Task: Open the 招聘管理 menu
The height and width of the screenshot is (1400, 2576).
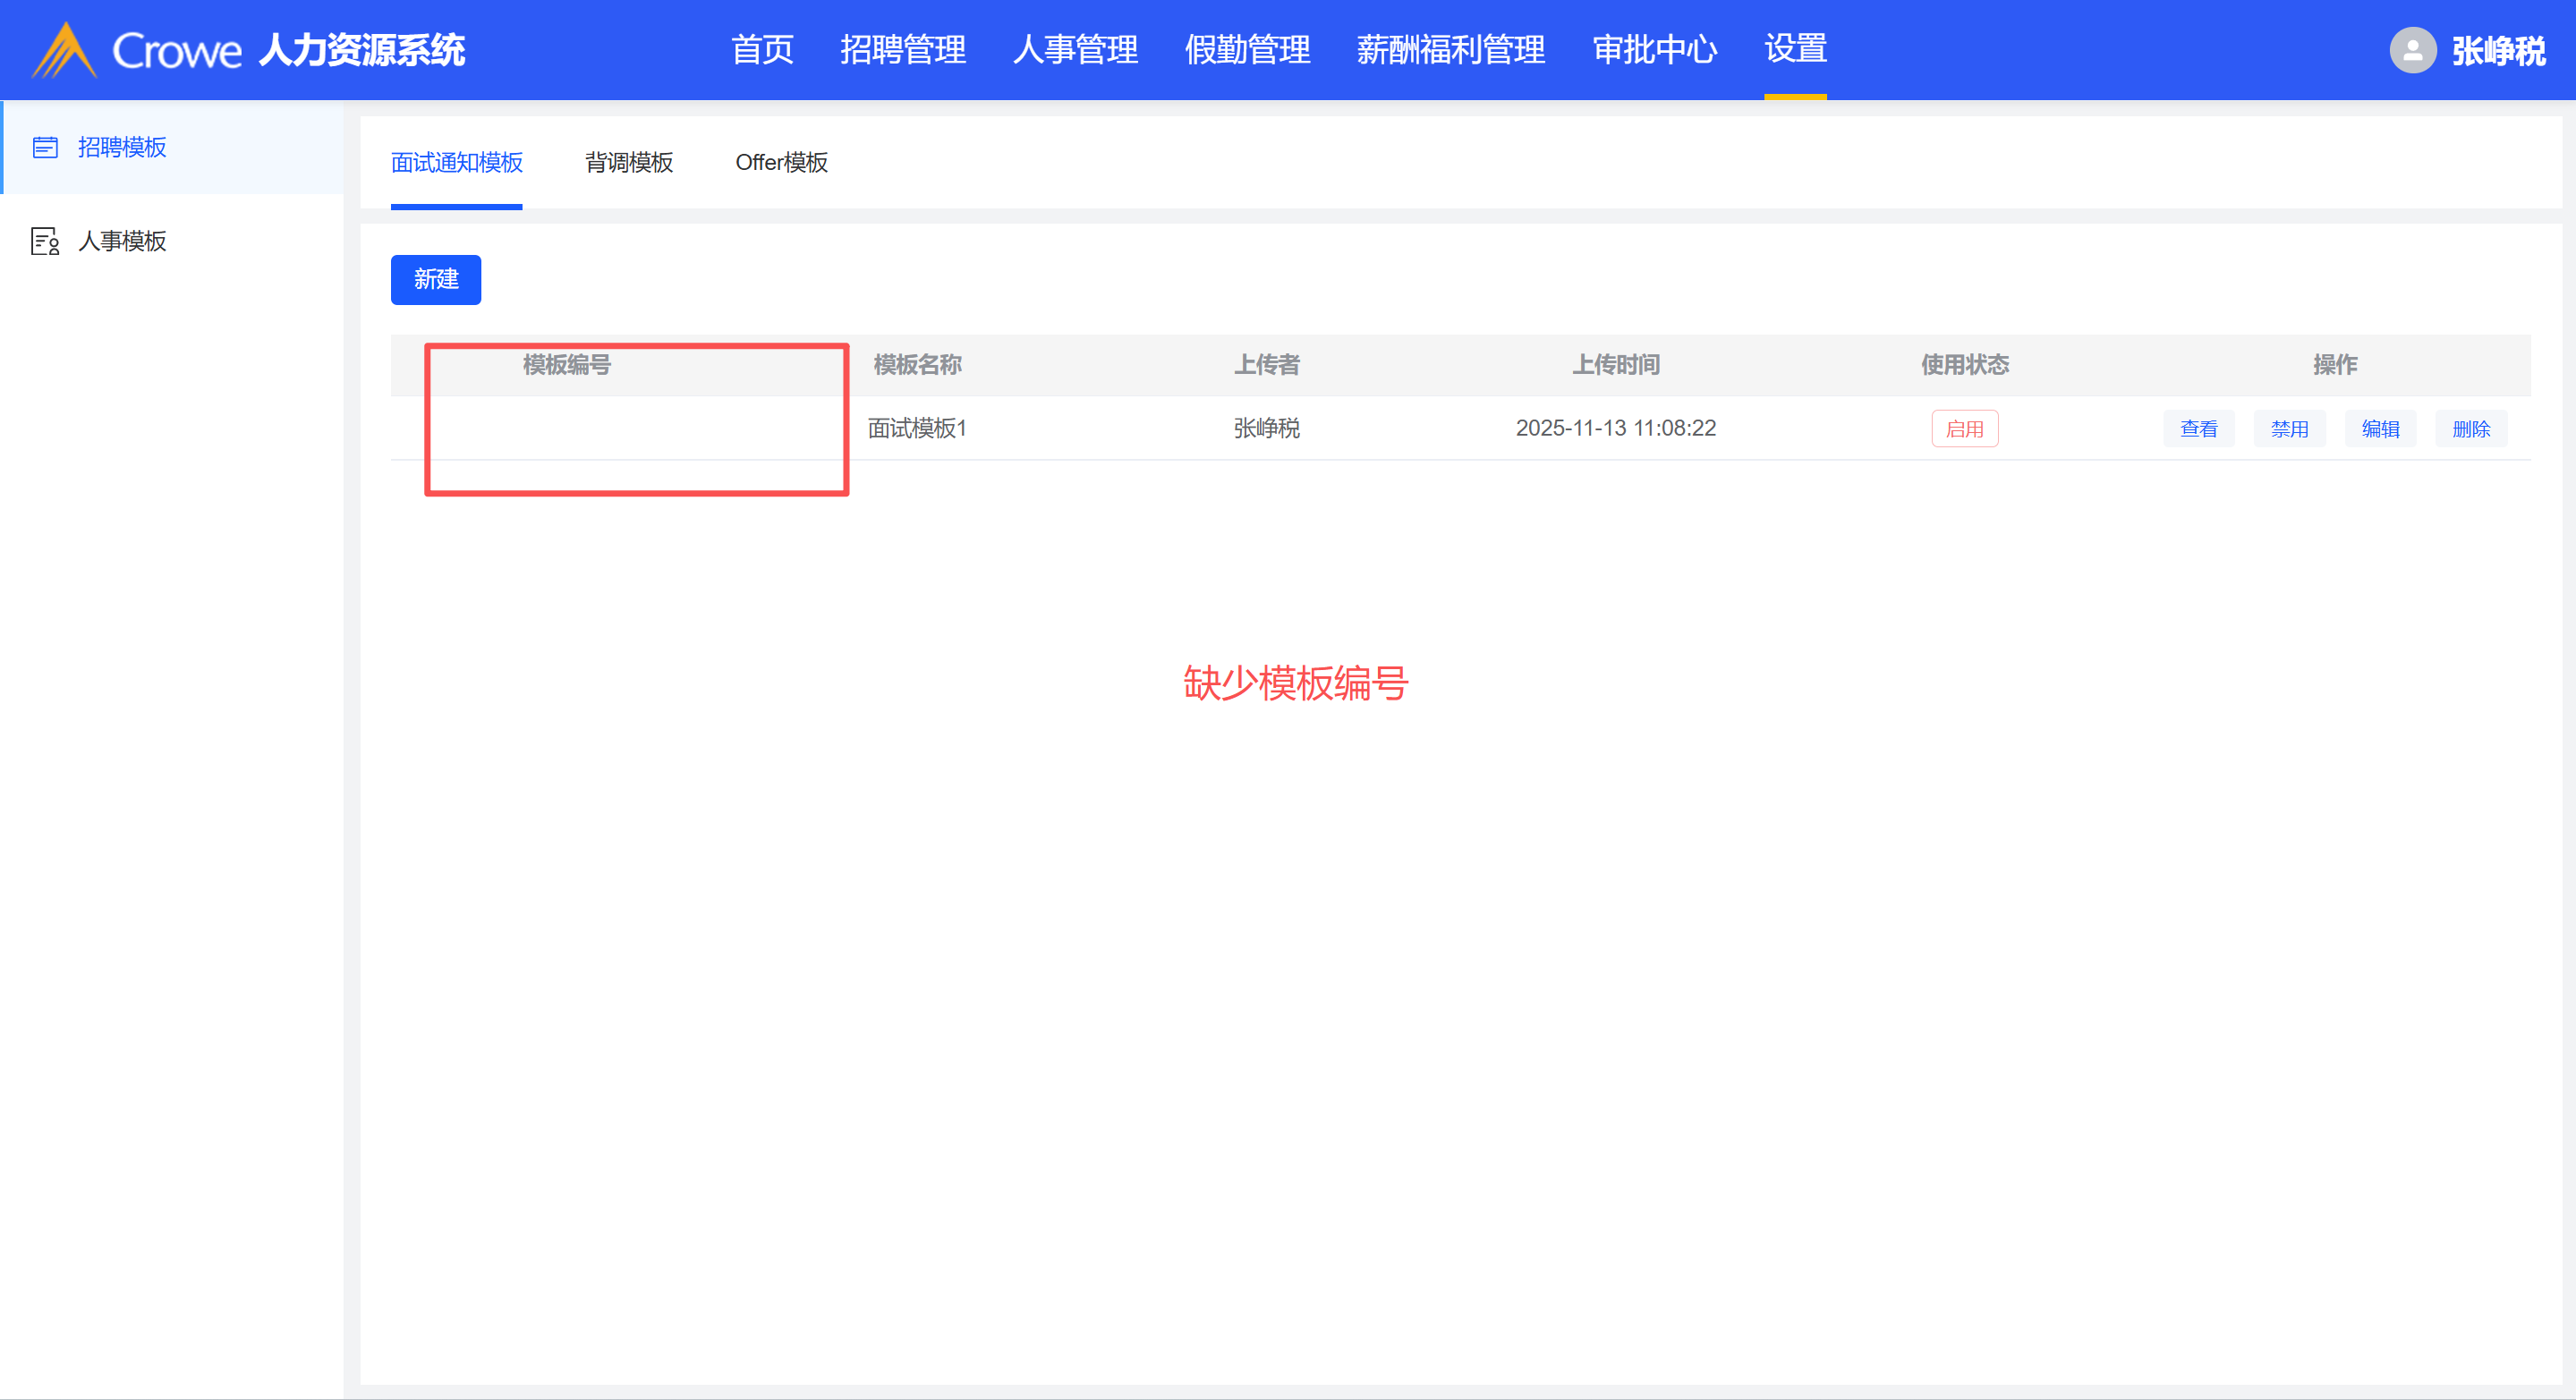Action: click(902, 50)
